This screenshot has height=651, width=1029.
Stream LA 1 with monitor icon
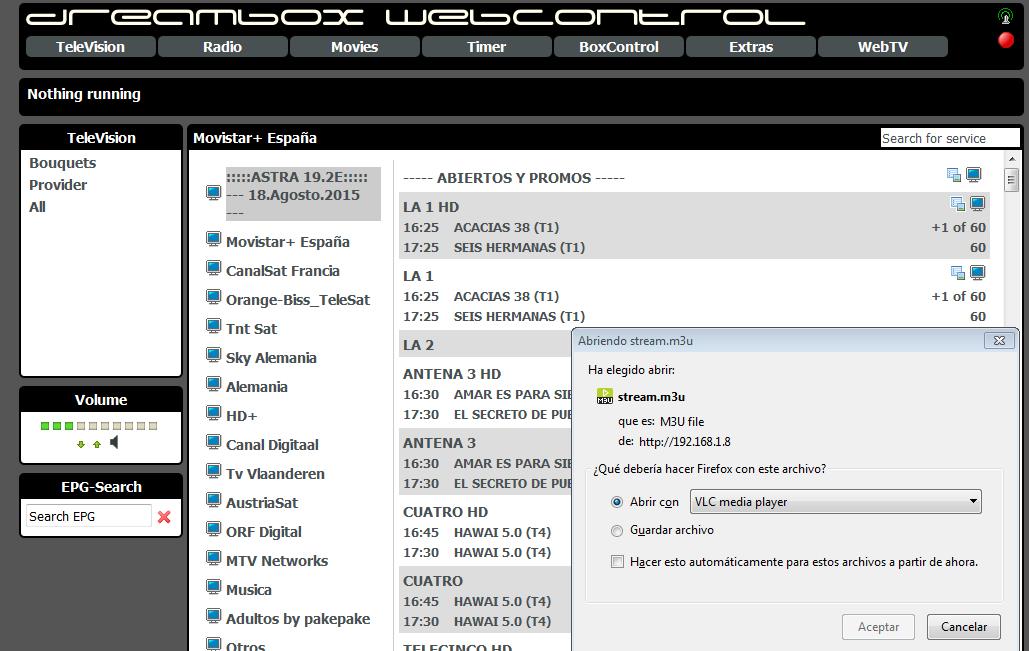point(978,272)
